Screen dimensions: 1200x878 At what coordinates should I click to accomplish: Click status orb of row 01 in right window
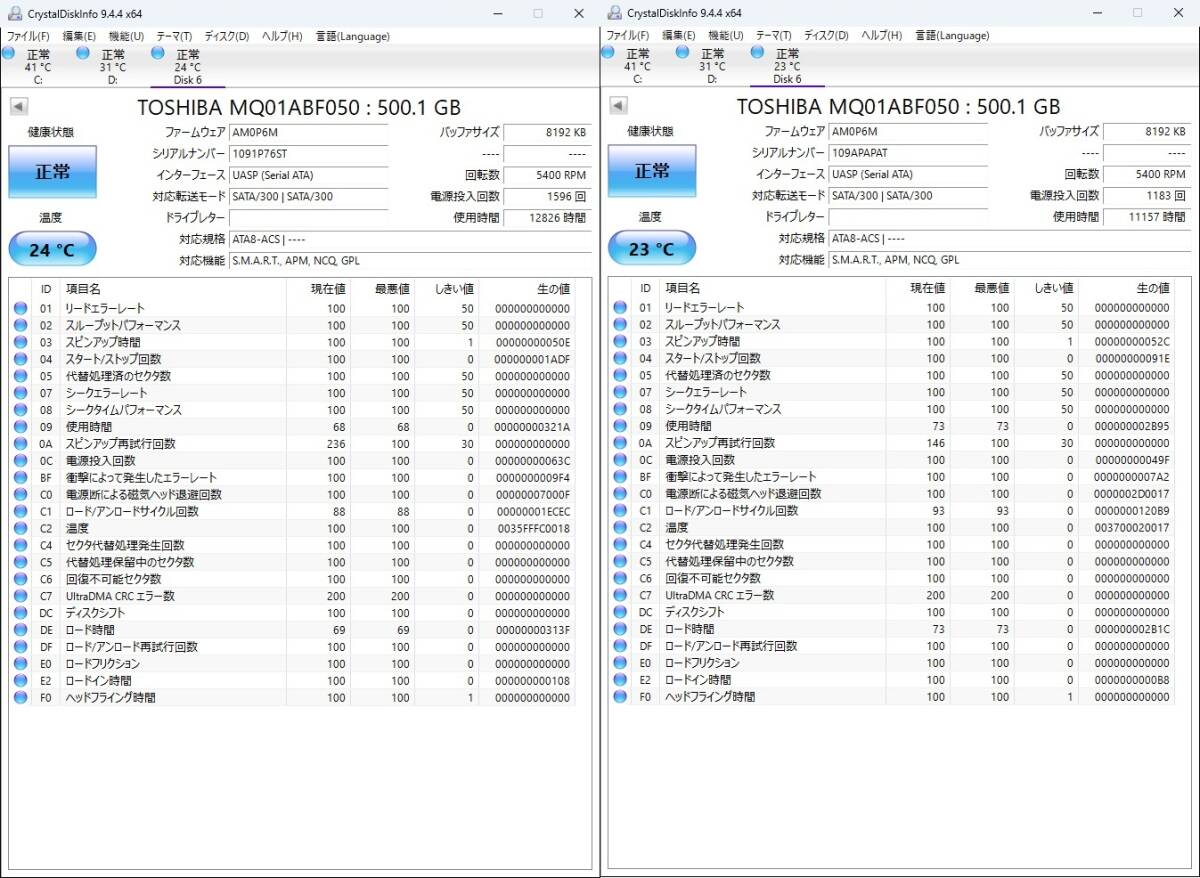(621, 307)
